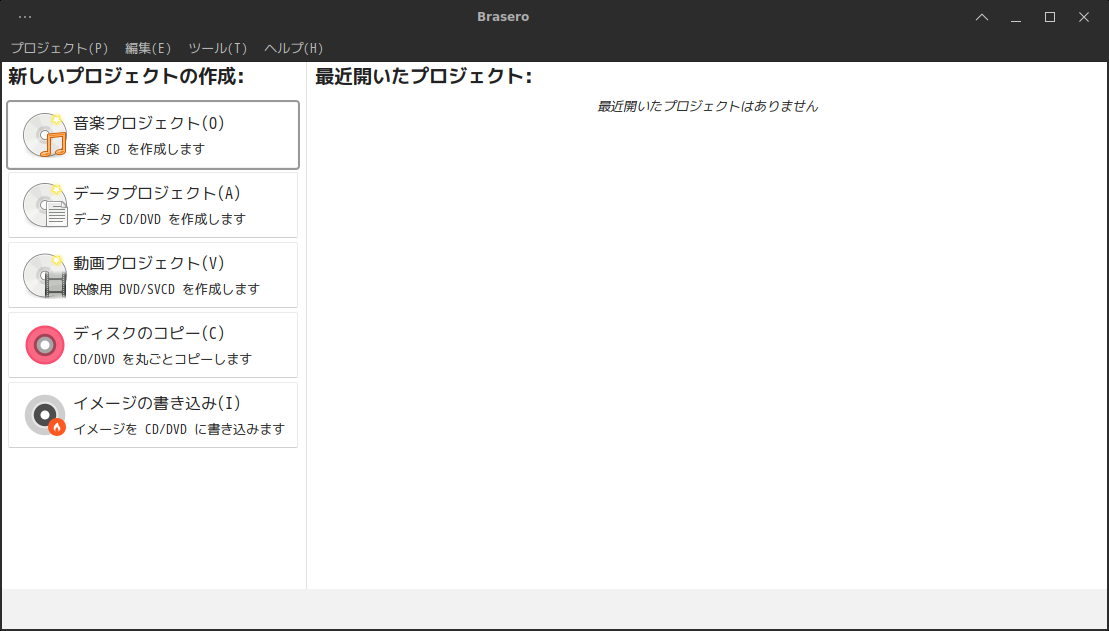Open the ヘルプ(H) menu

[x=294, y=48]
